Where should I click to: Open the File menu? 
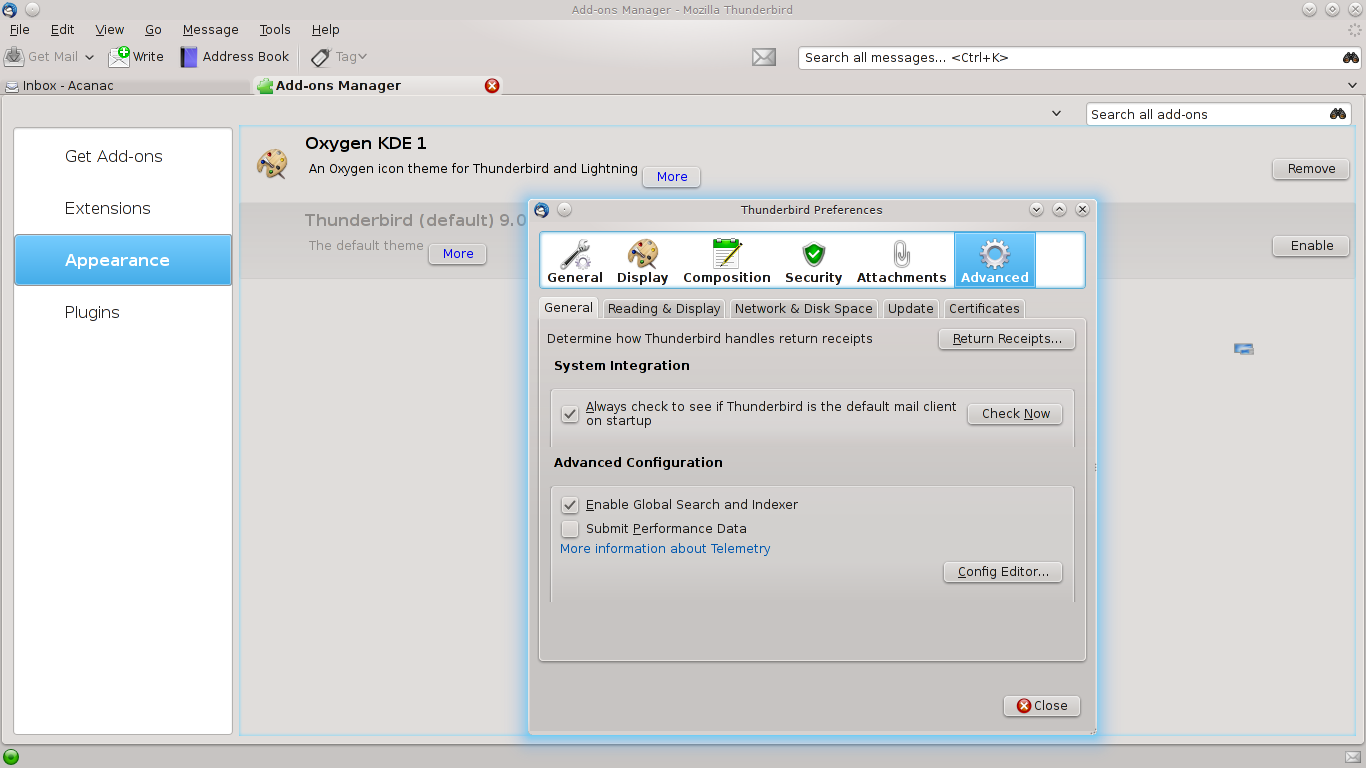tap(19, 30)
